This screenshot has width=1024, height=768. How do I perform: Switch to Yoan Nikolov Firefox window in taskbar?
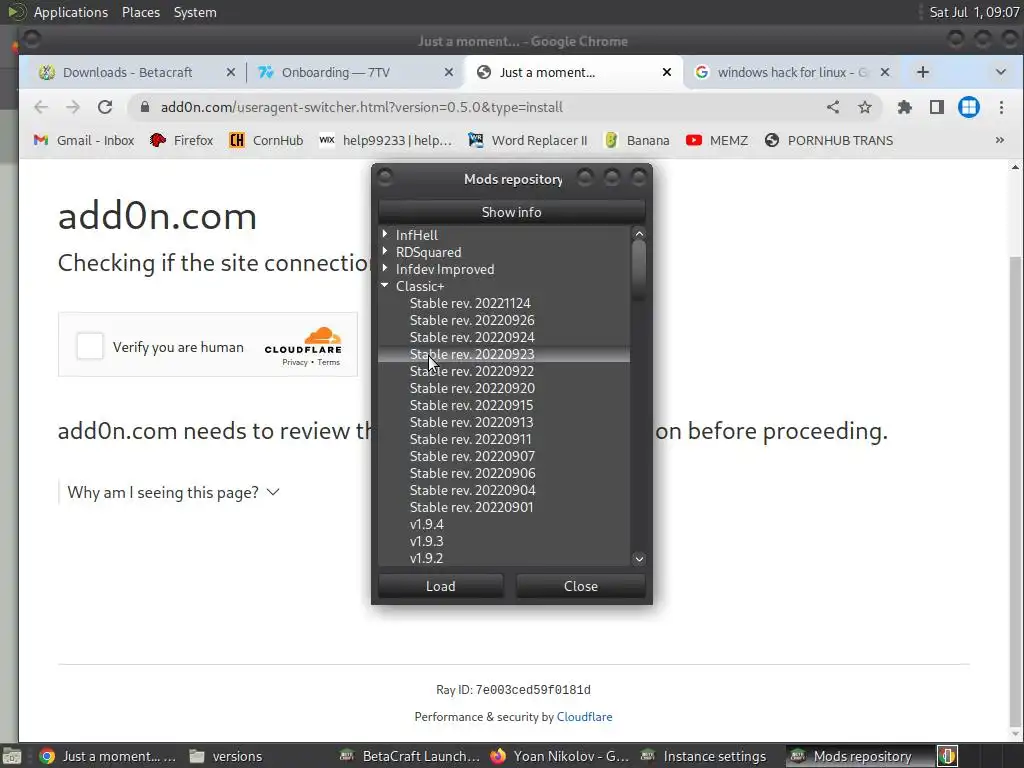560,756
